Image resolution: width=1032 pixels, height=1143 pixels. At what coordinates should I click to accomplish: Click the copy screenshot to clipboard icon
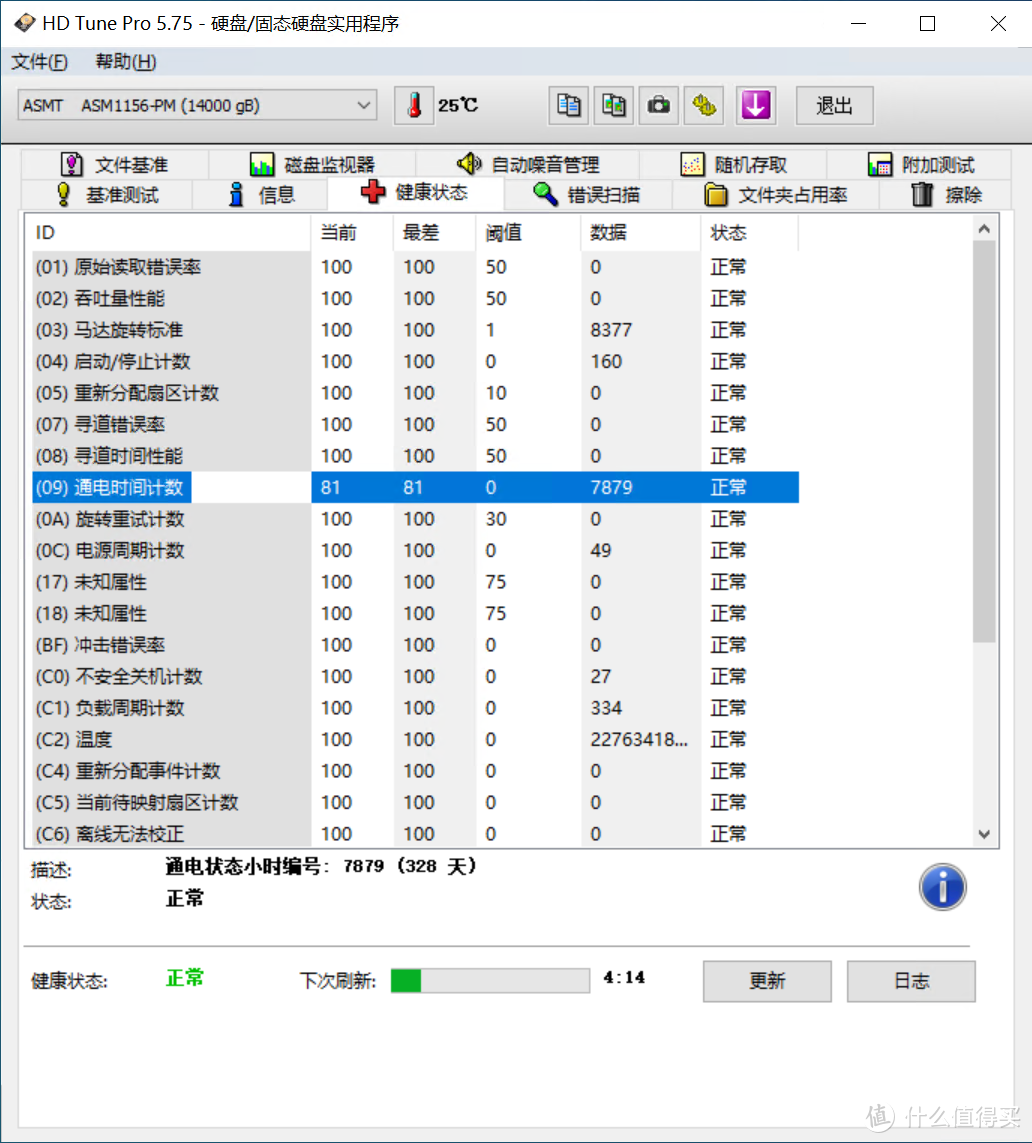tap(614, 105)
